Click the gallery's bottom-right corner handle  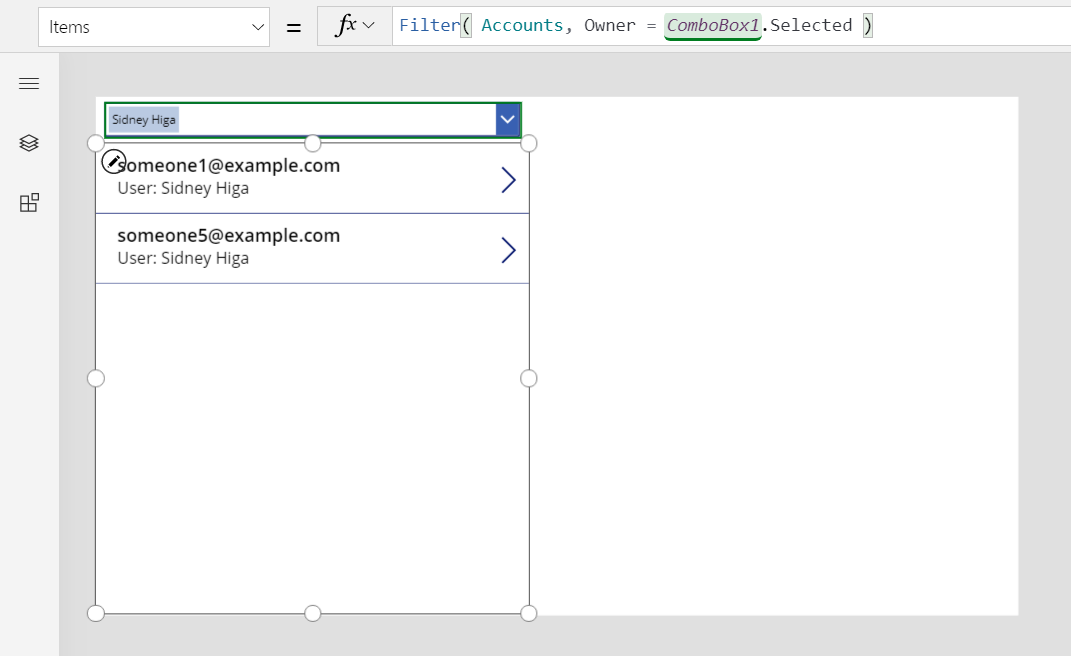click(529, 614)
